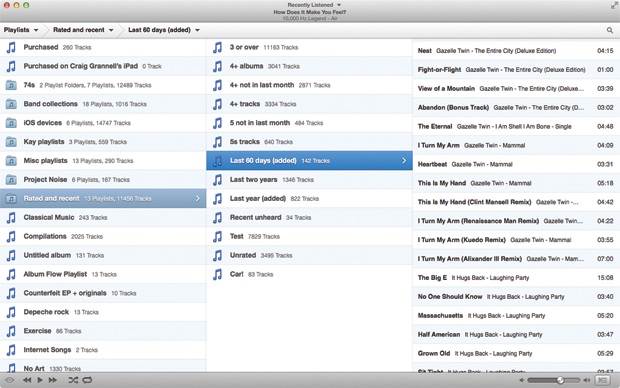Select the track Massachusetts

point(516,316)
